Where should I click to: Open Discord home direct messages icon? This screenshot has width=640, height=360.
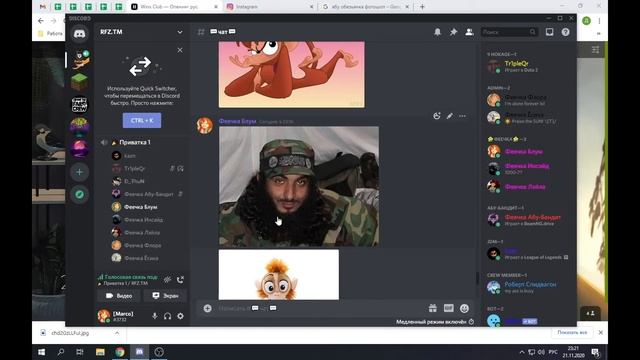[80, 34]
